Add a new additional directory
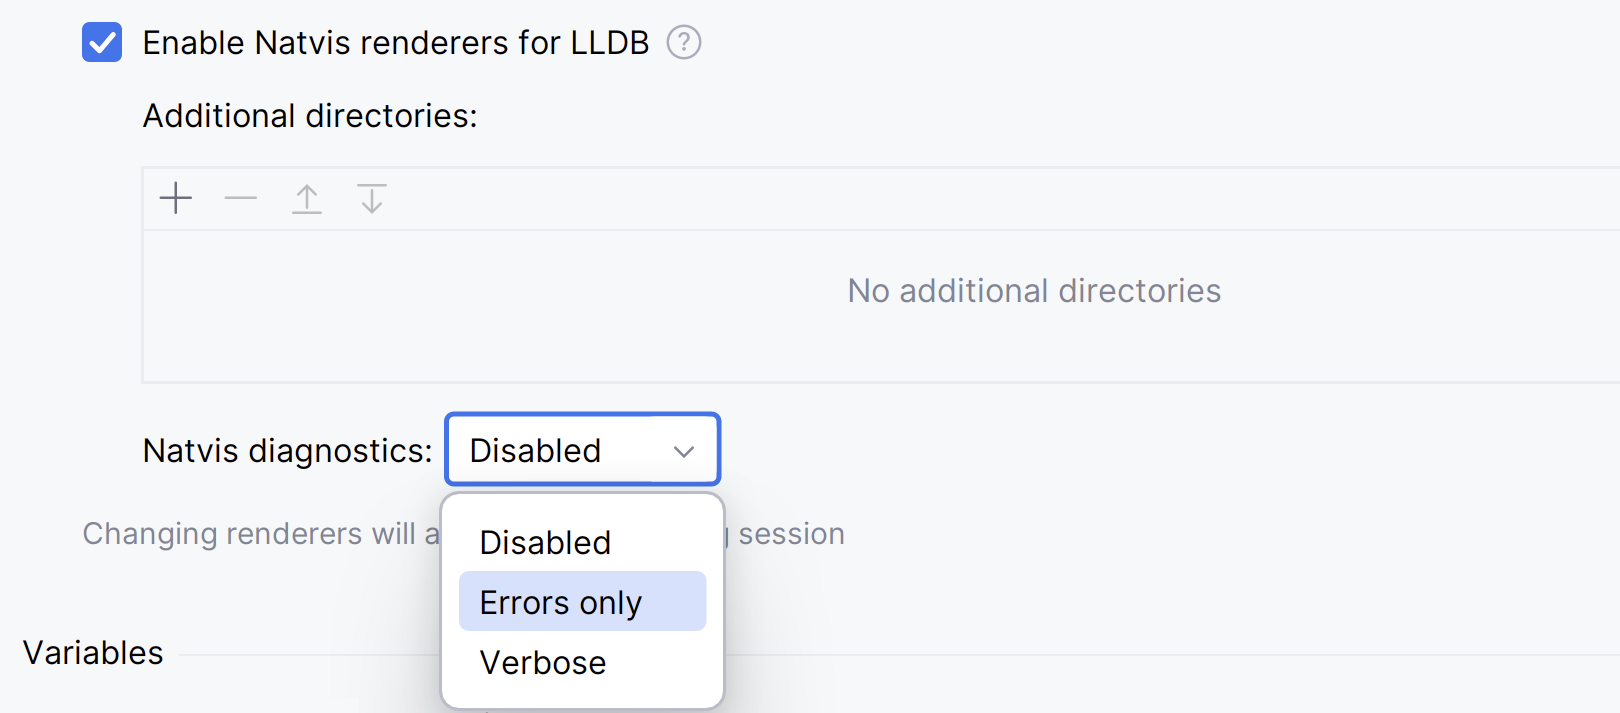 176,198
